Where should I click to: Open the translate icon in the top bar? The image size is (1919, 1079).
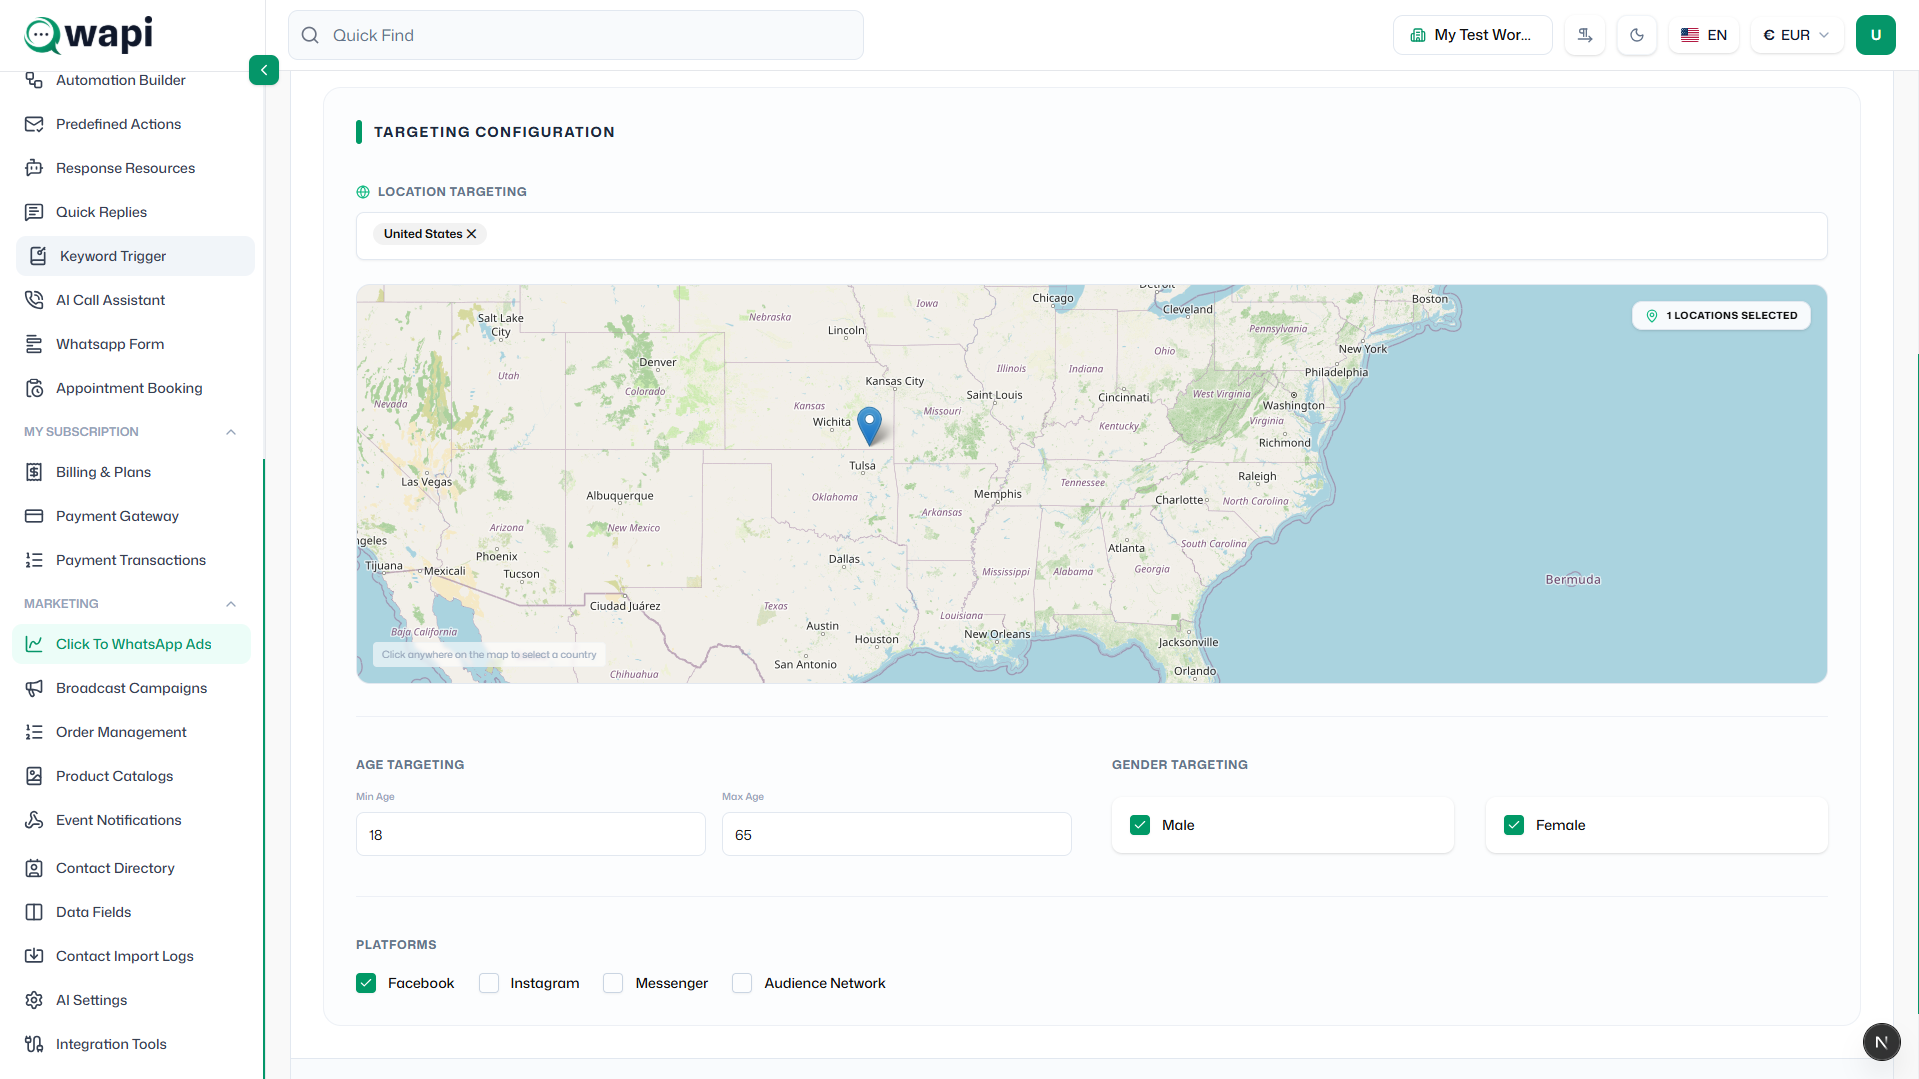[x=1585, y=35]
